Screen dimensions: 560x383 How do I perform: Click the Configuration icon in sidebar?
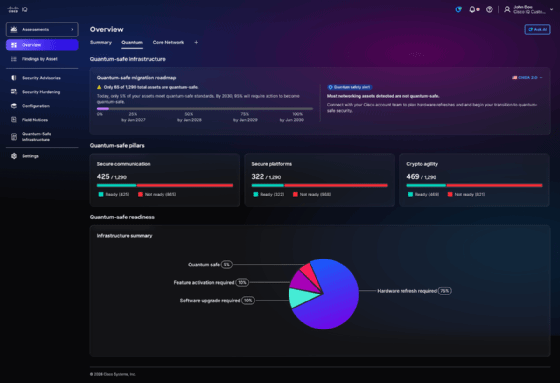[14, 106]
